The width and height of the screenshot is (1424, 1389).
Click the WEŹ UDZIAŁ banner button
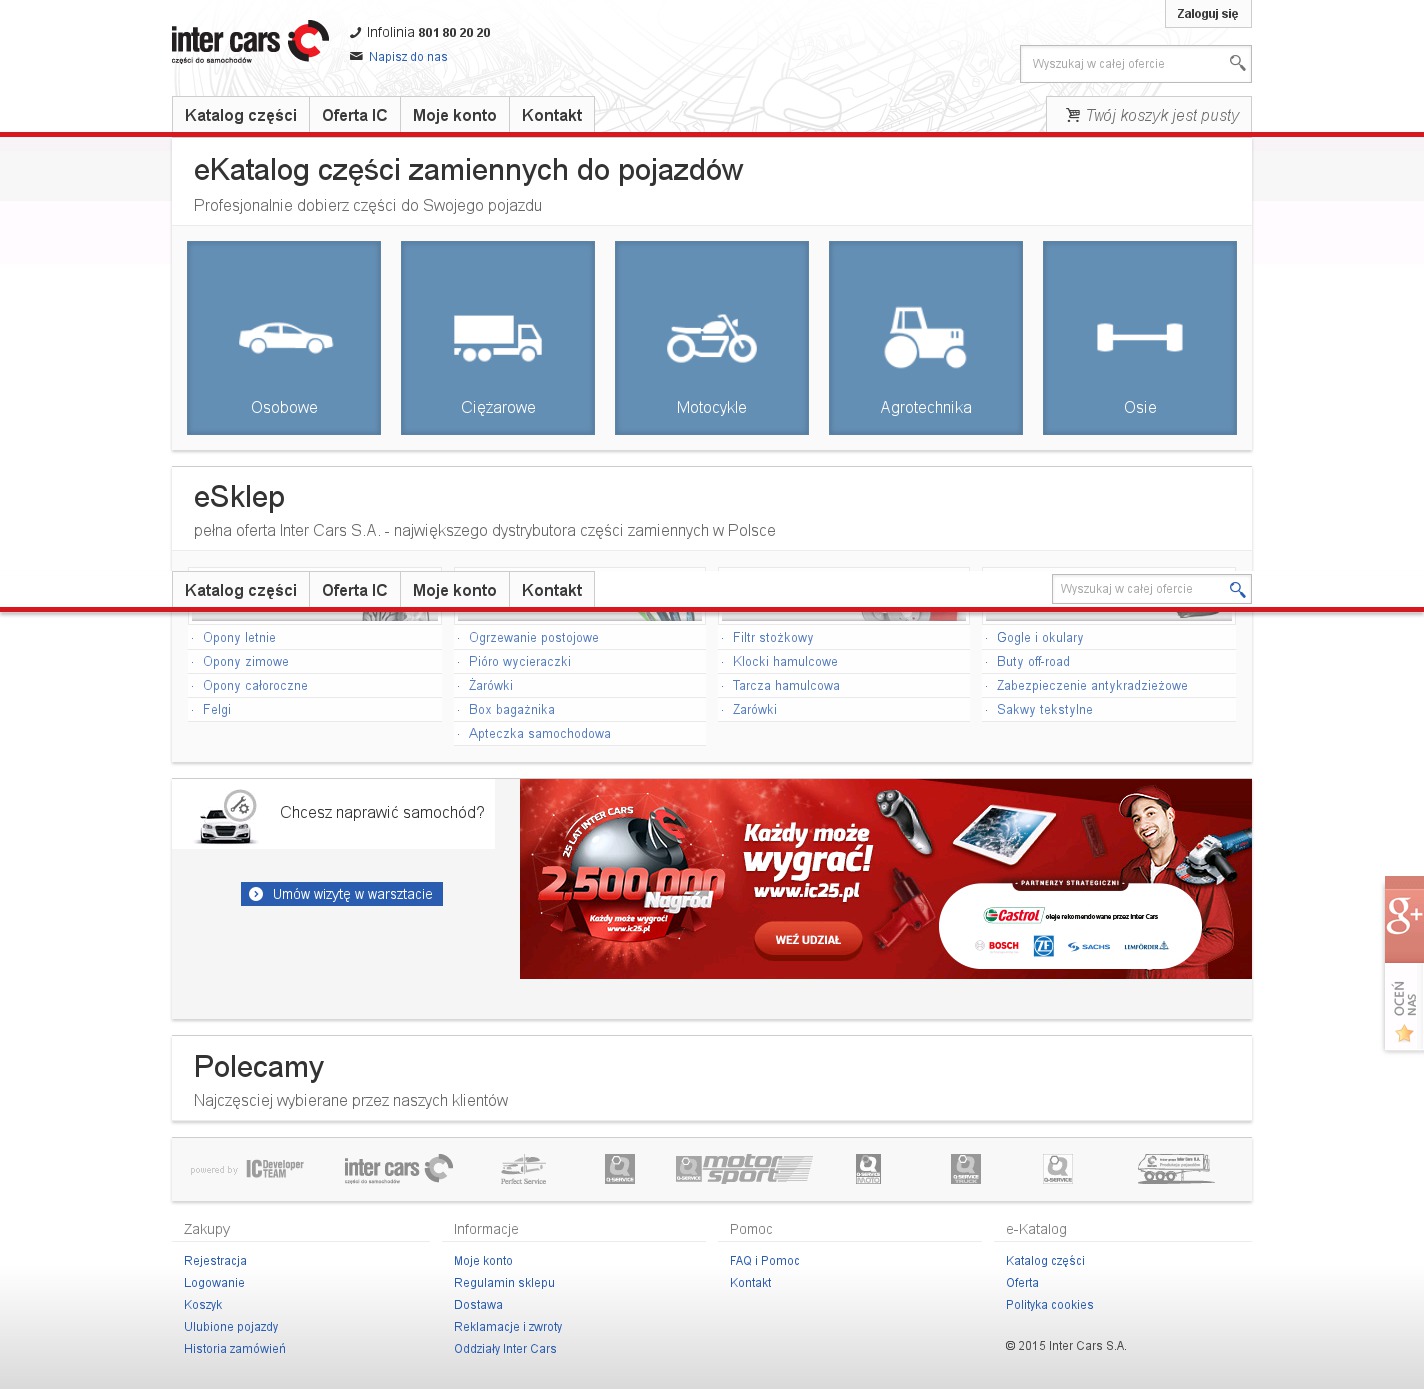[x=808, y=940]
